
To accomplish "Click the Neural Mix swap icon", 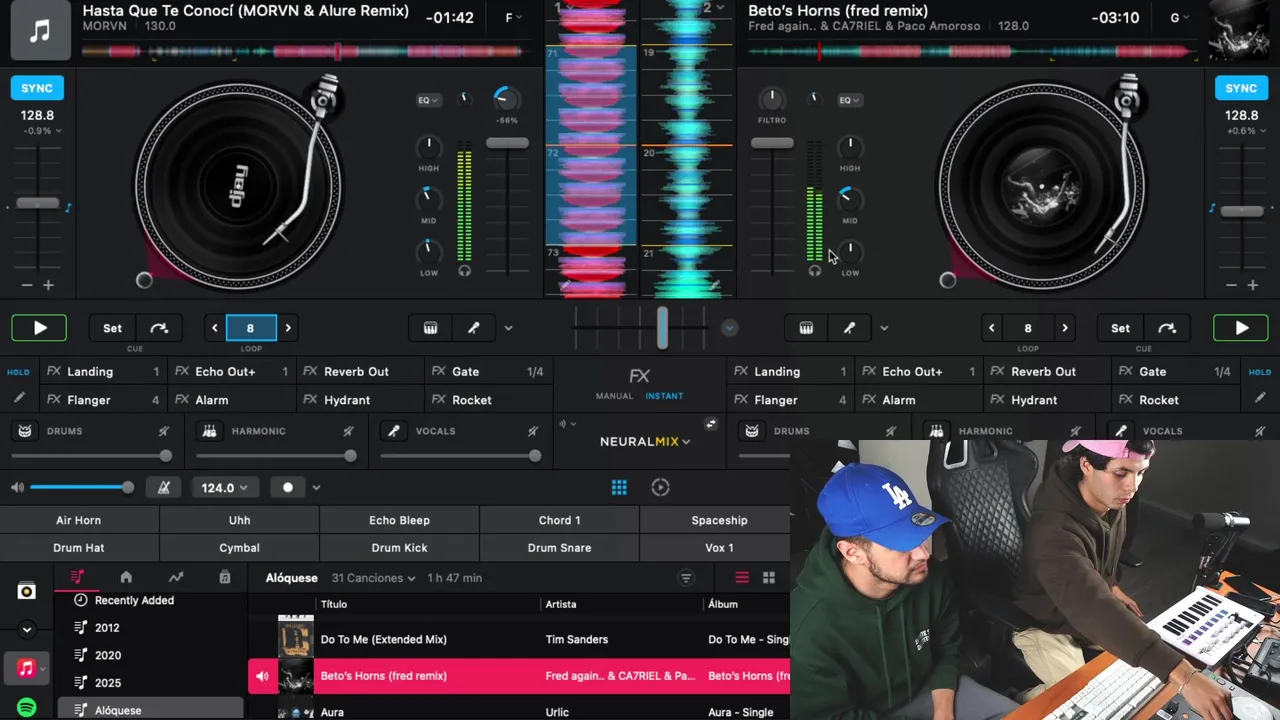I will point(711,424).
